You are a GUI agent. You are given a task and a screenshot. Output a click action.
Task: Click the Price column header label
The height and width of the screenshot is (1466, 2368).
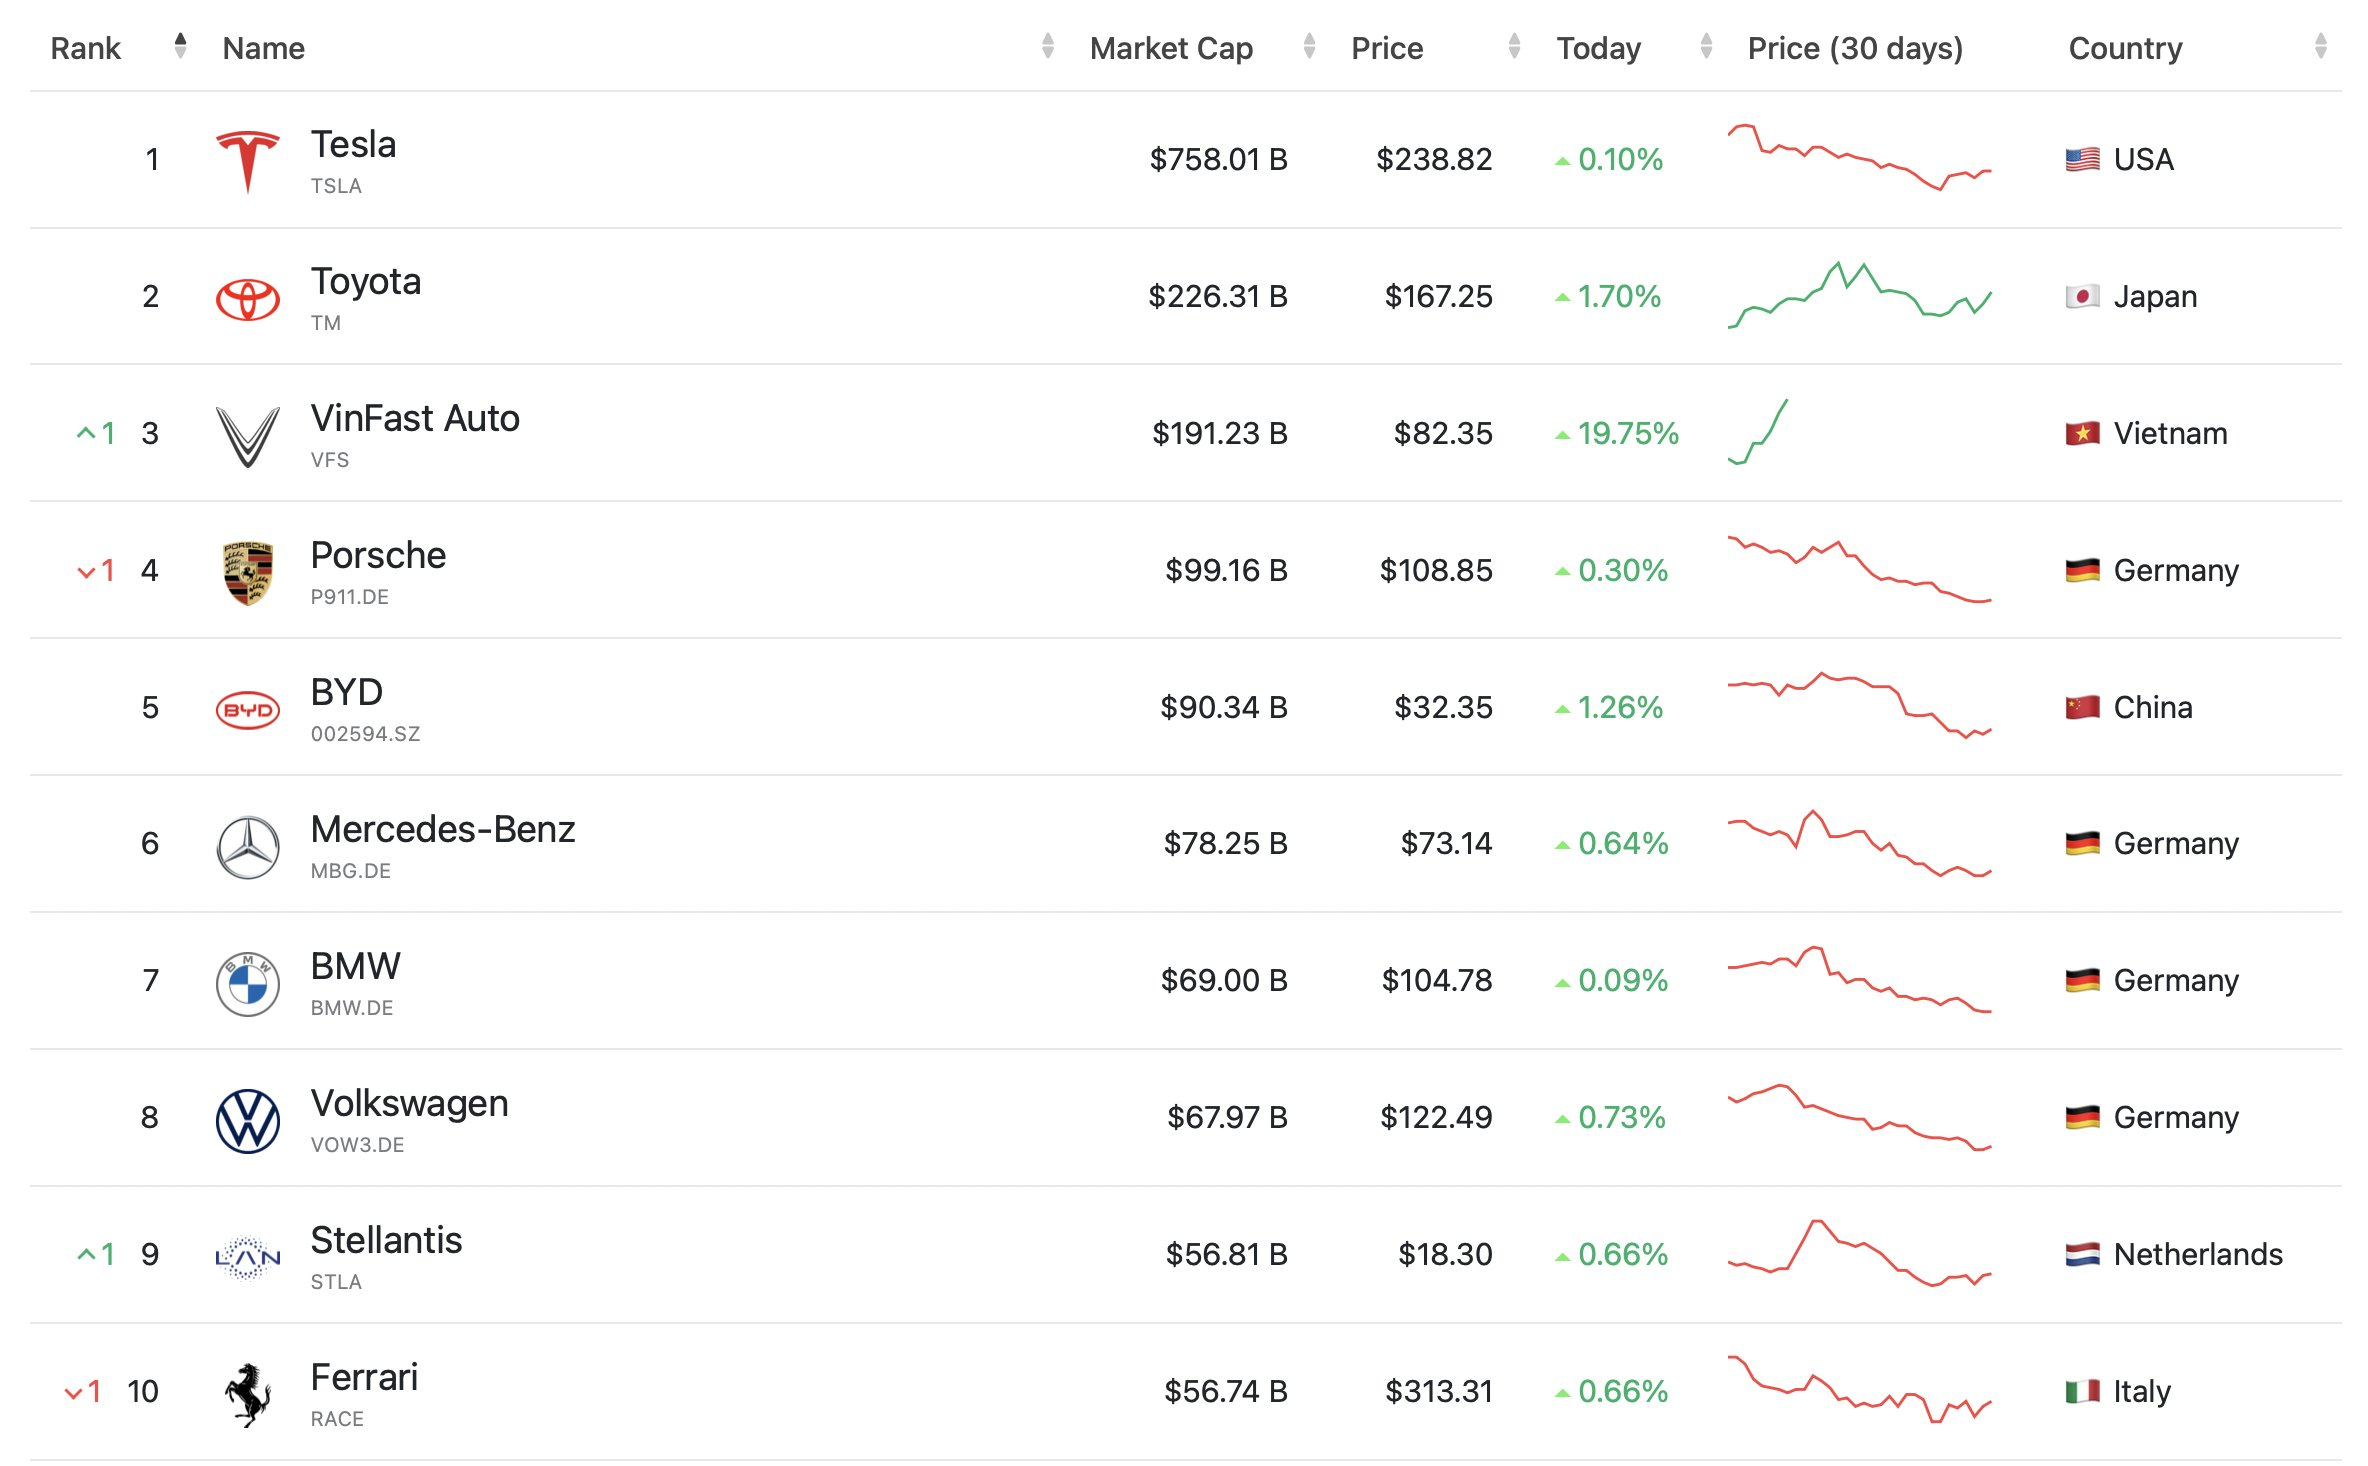coord(1386,48)
